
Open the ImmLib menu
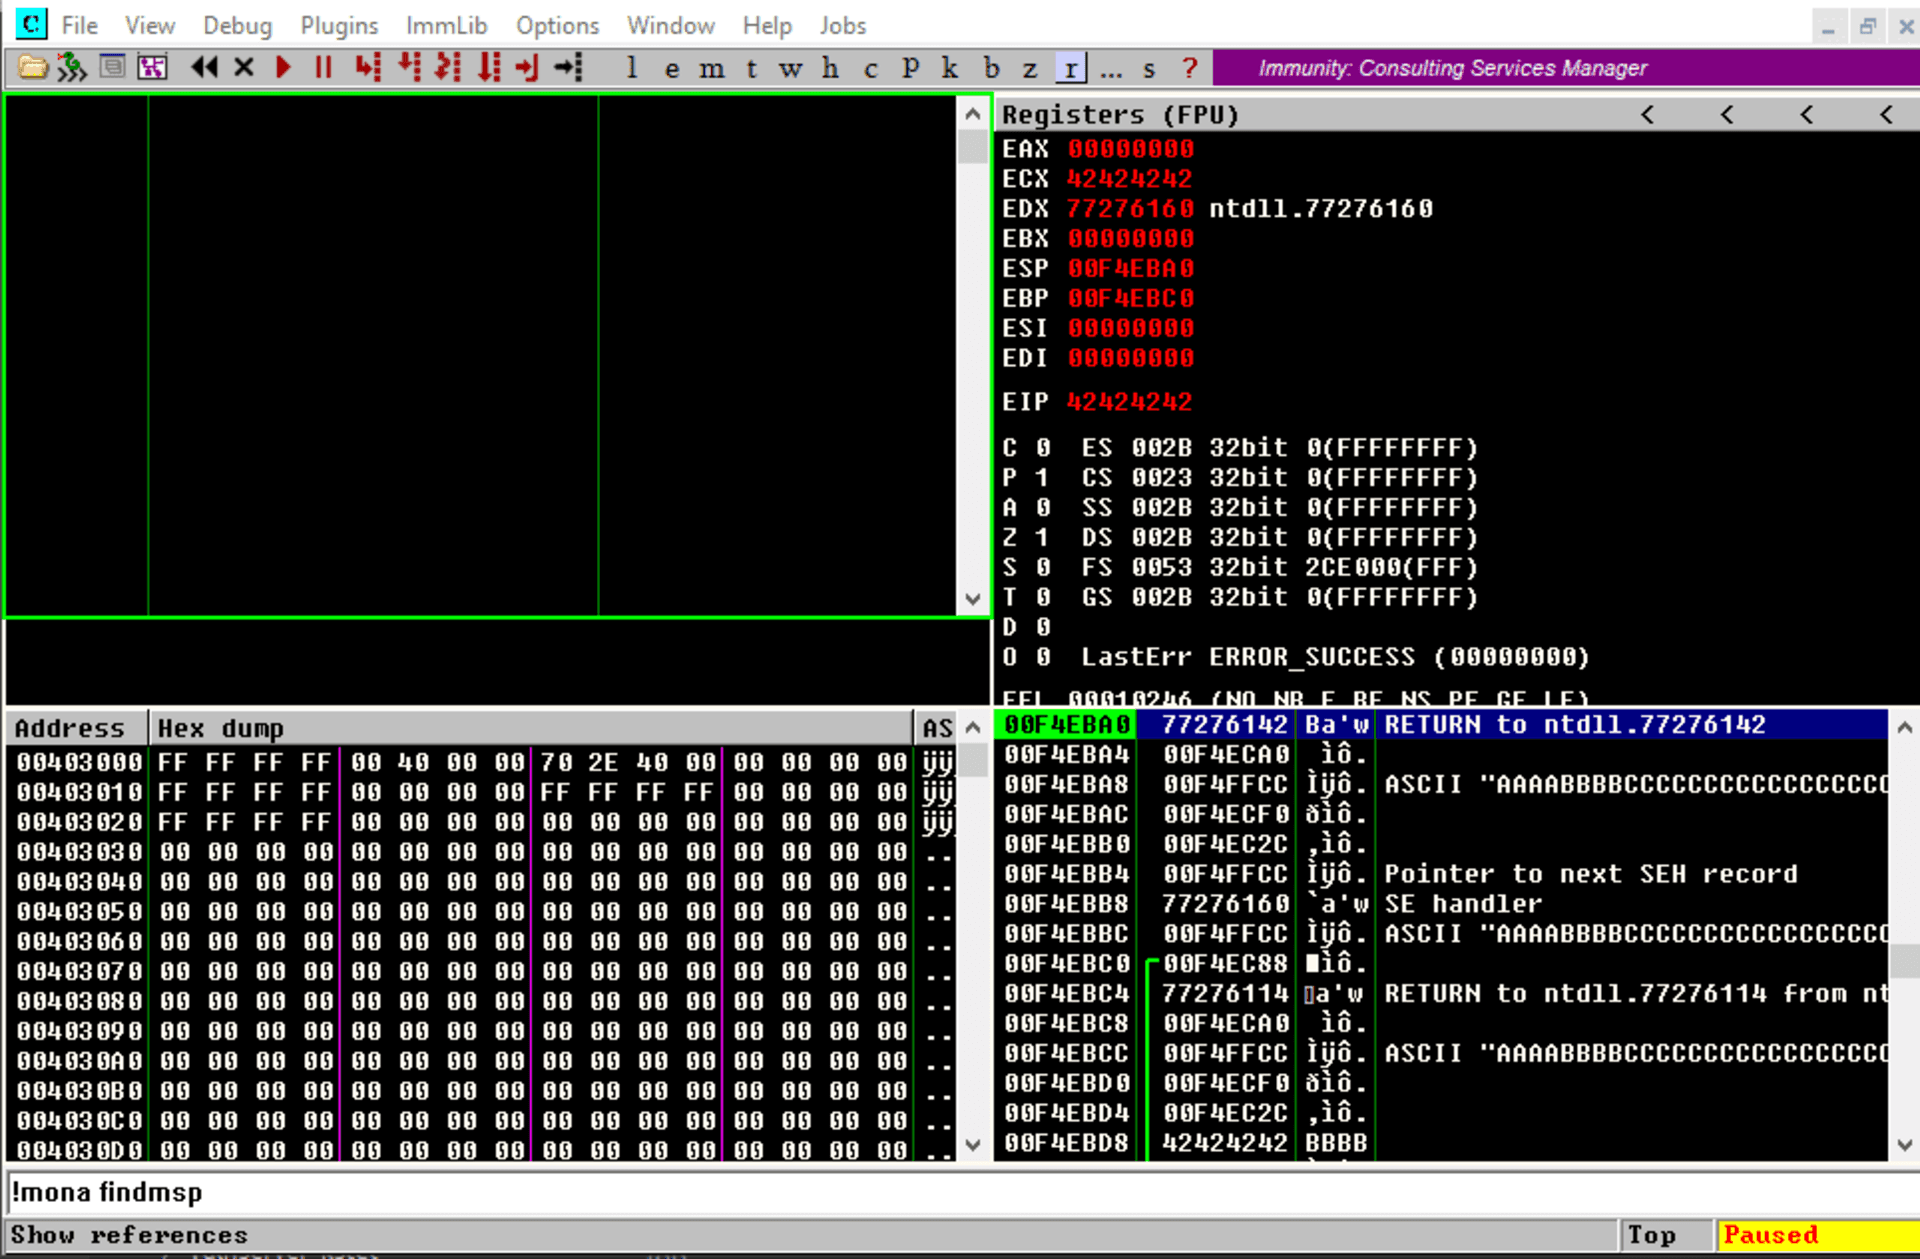(447, 25)
